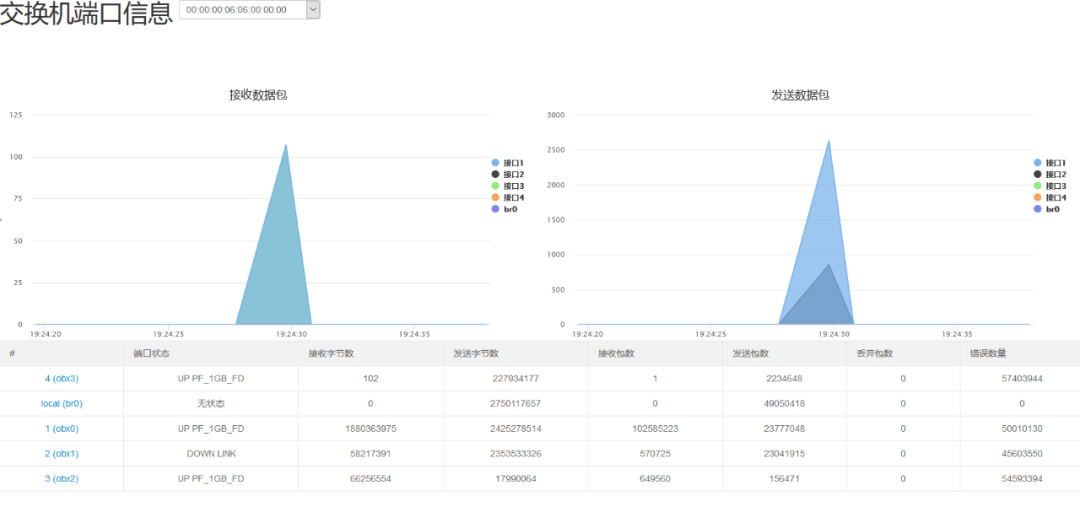1080x507 pixels.
Task: Select the 2 (obx1) port link
Action: pyautogui.click(x=61, y=454)
